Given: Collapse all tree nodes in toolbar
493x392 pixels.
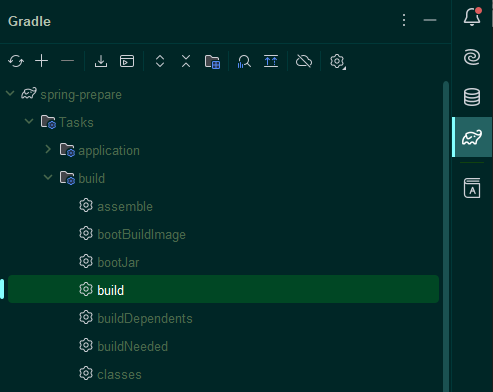Looking at the screenshot, I should (x=186, y=61).
